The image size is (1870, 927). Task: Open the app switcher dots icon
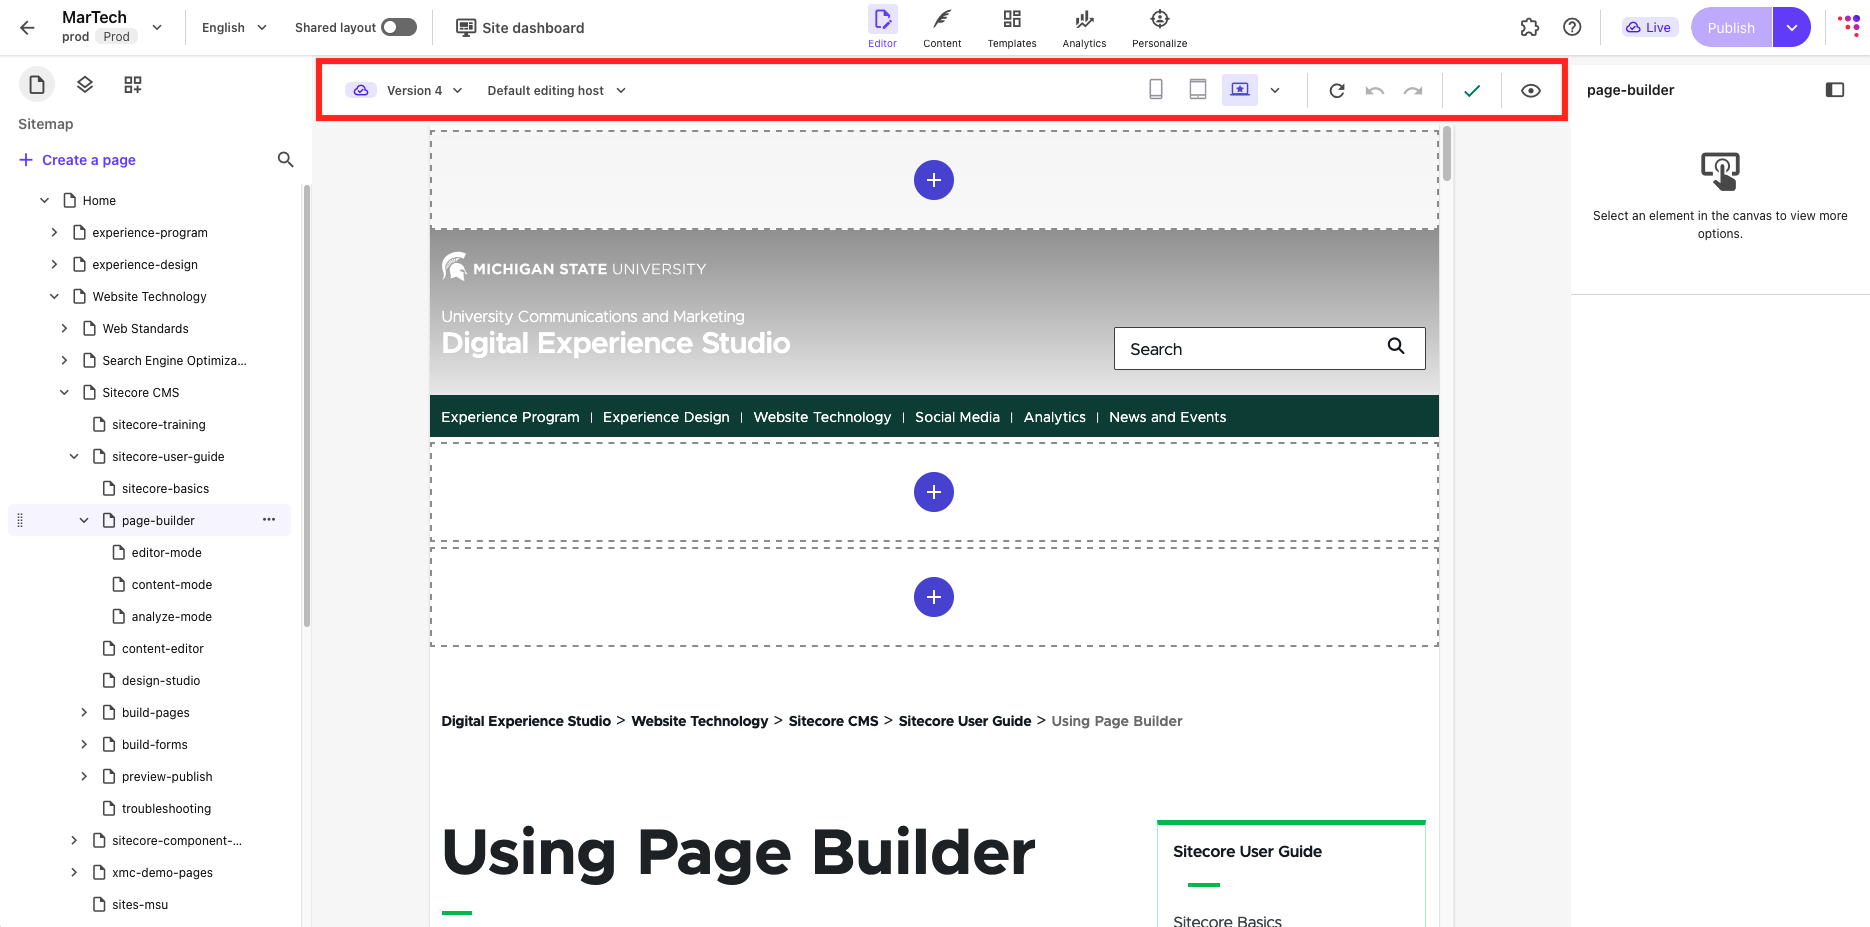click(x=1849, y=26)
